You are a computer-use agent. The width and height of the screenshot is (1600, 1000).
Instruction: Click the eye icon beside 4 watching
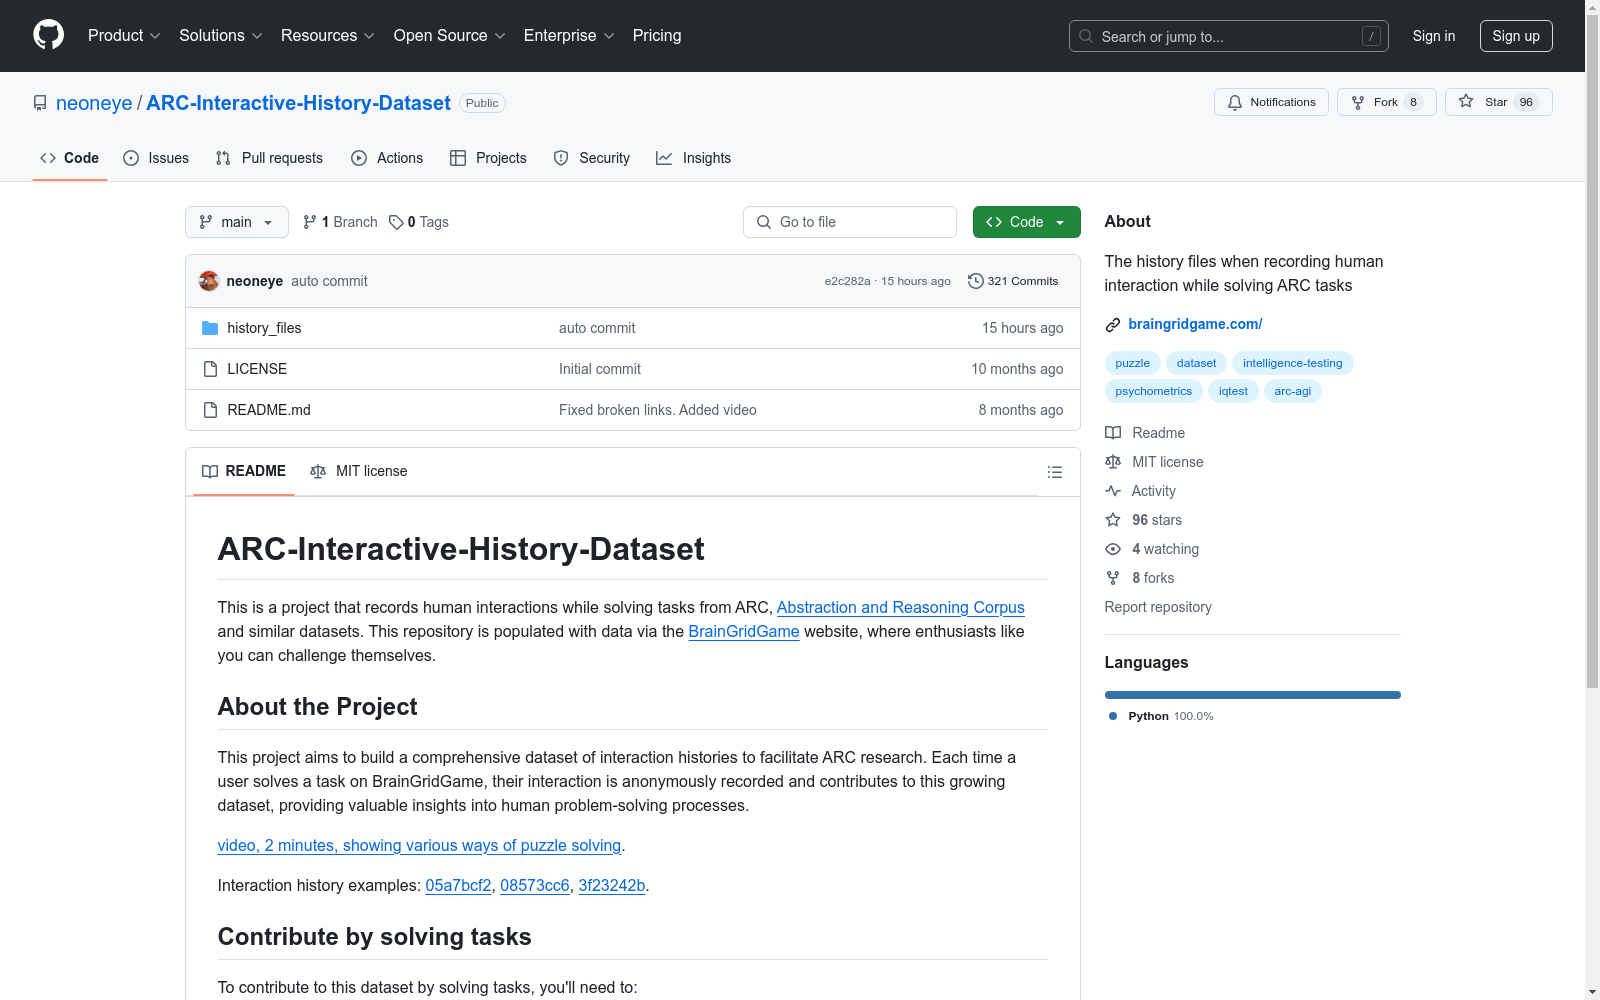(x=1113, y=549)
